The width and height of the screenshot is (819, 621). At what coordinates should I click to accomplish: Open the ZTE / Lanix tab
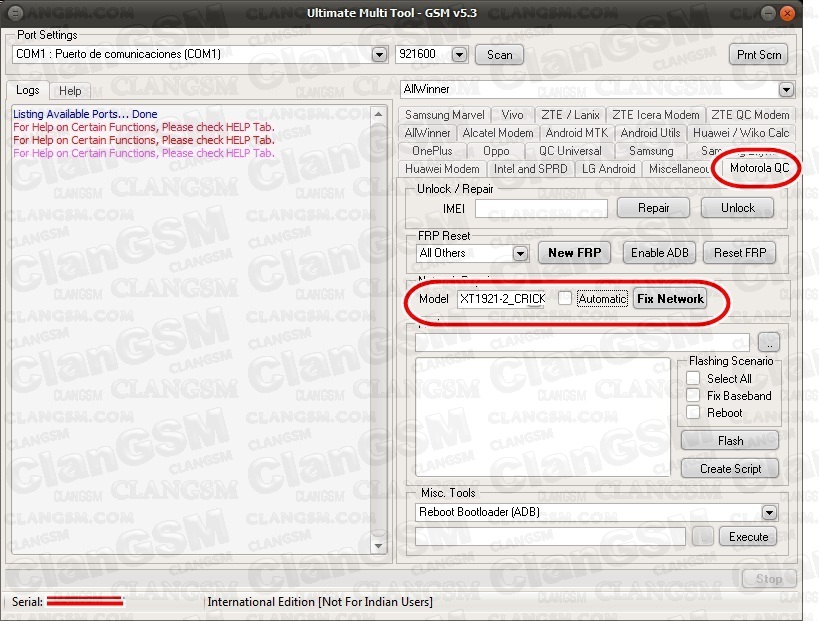[x=570, y=115]
